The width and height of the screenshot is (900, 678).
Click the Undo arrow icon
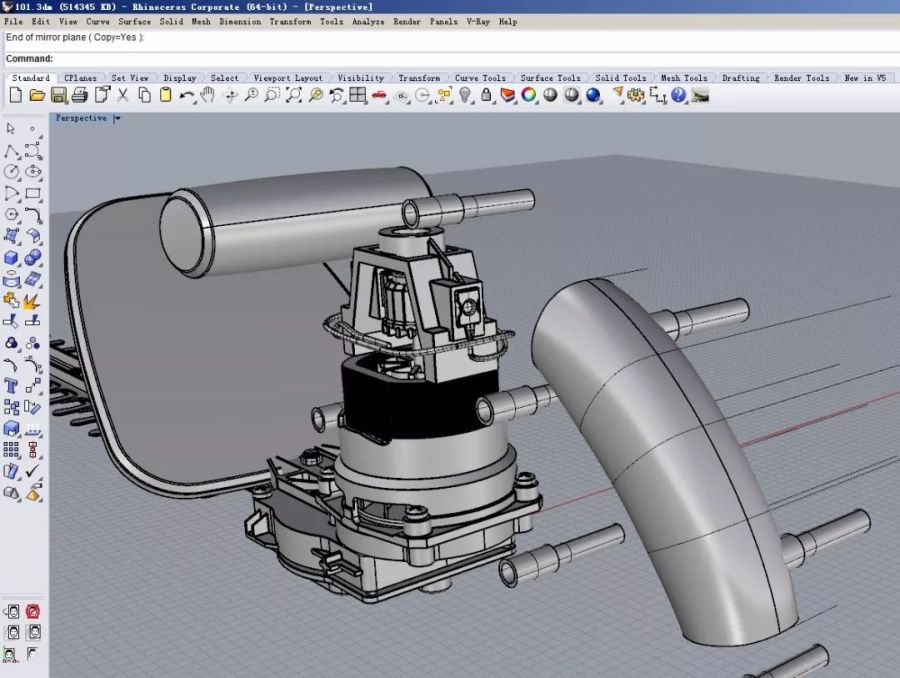(x=187, y=95)
